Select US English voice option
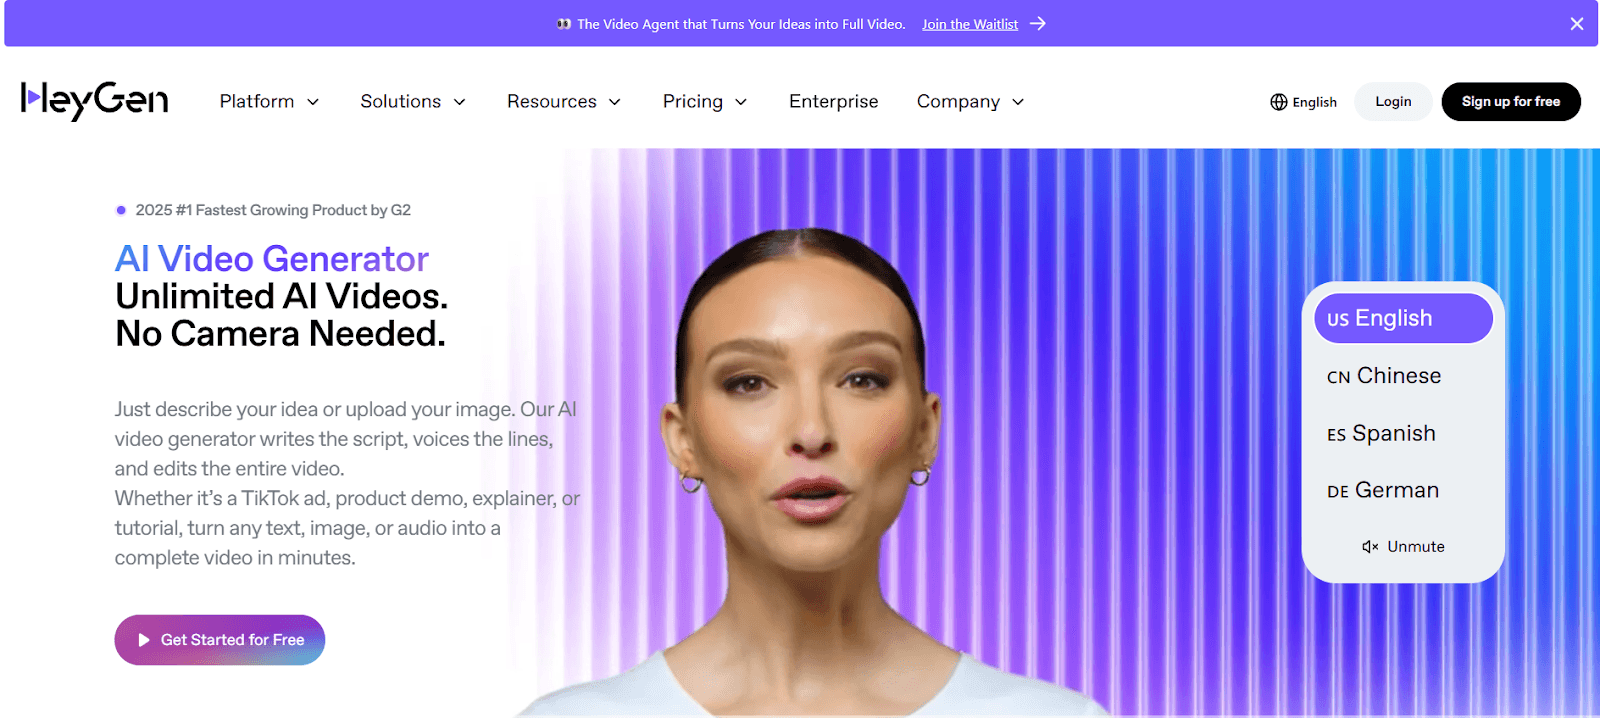This screenshot has height=718, width=1600. (x=1403, y=318)
